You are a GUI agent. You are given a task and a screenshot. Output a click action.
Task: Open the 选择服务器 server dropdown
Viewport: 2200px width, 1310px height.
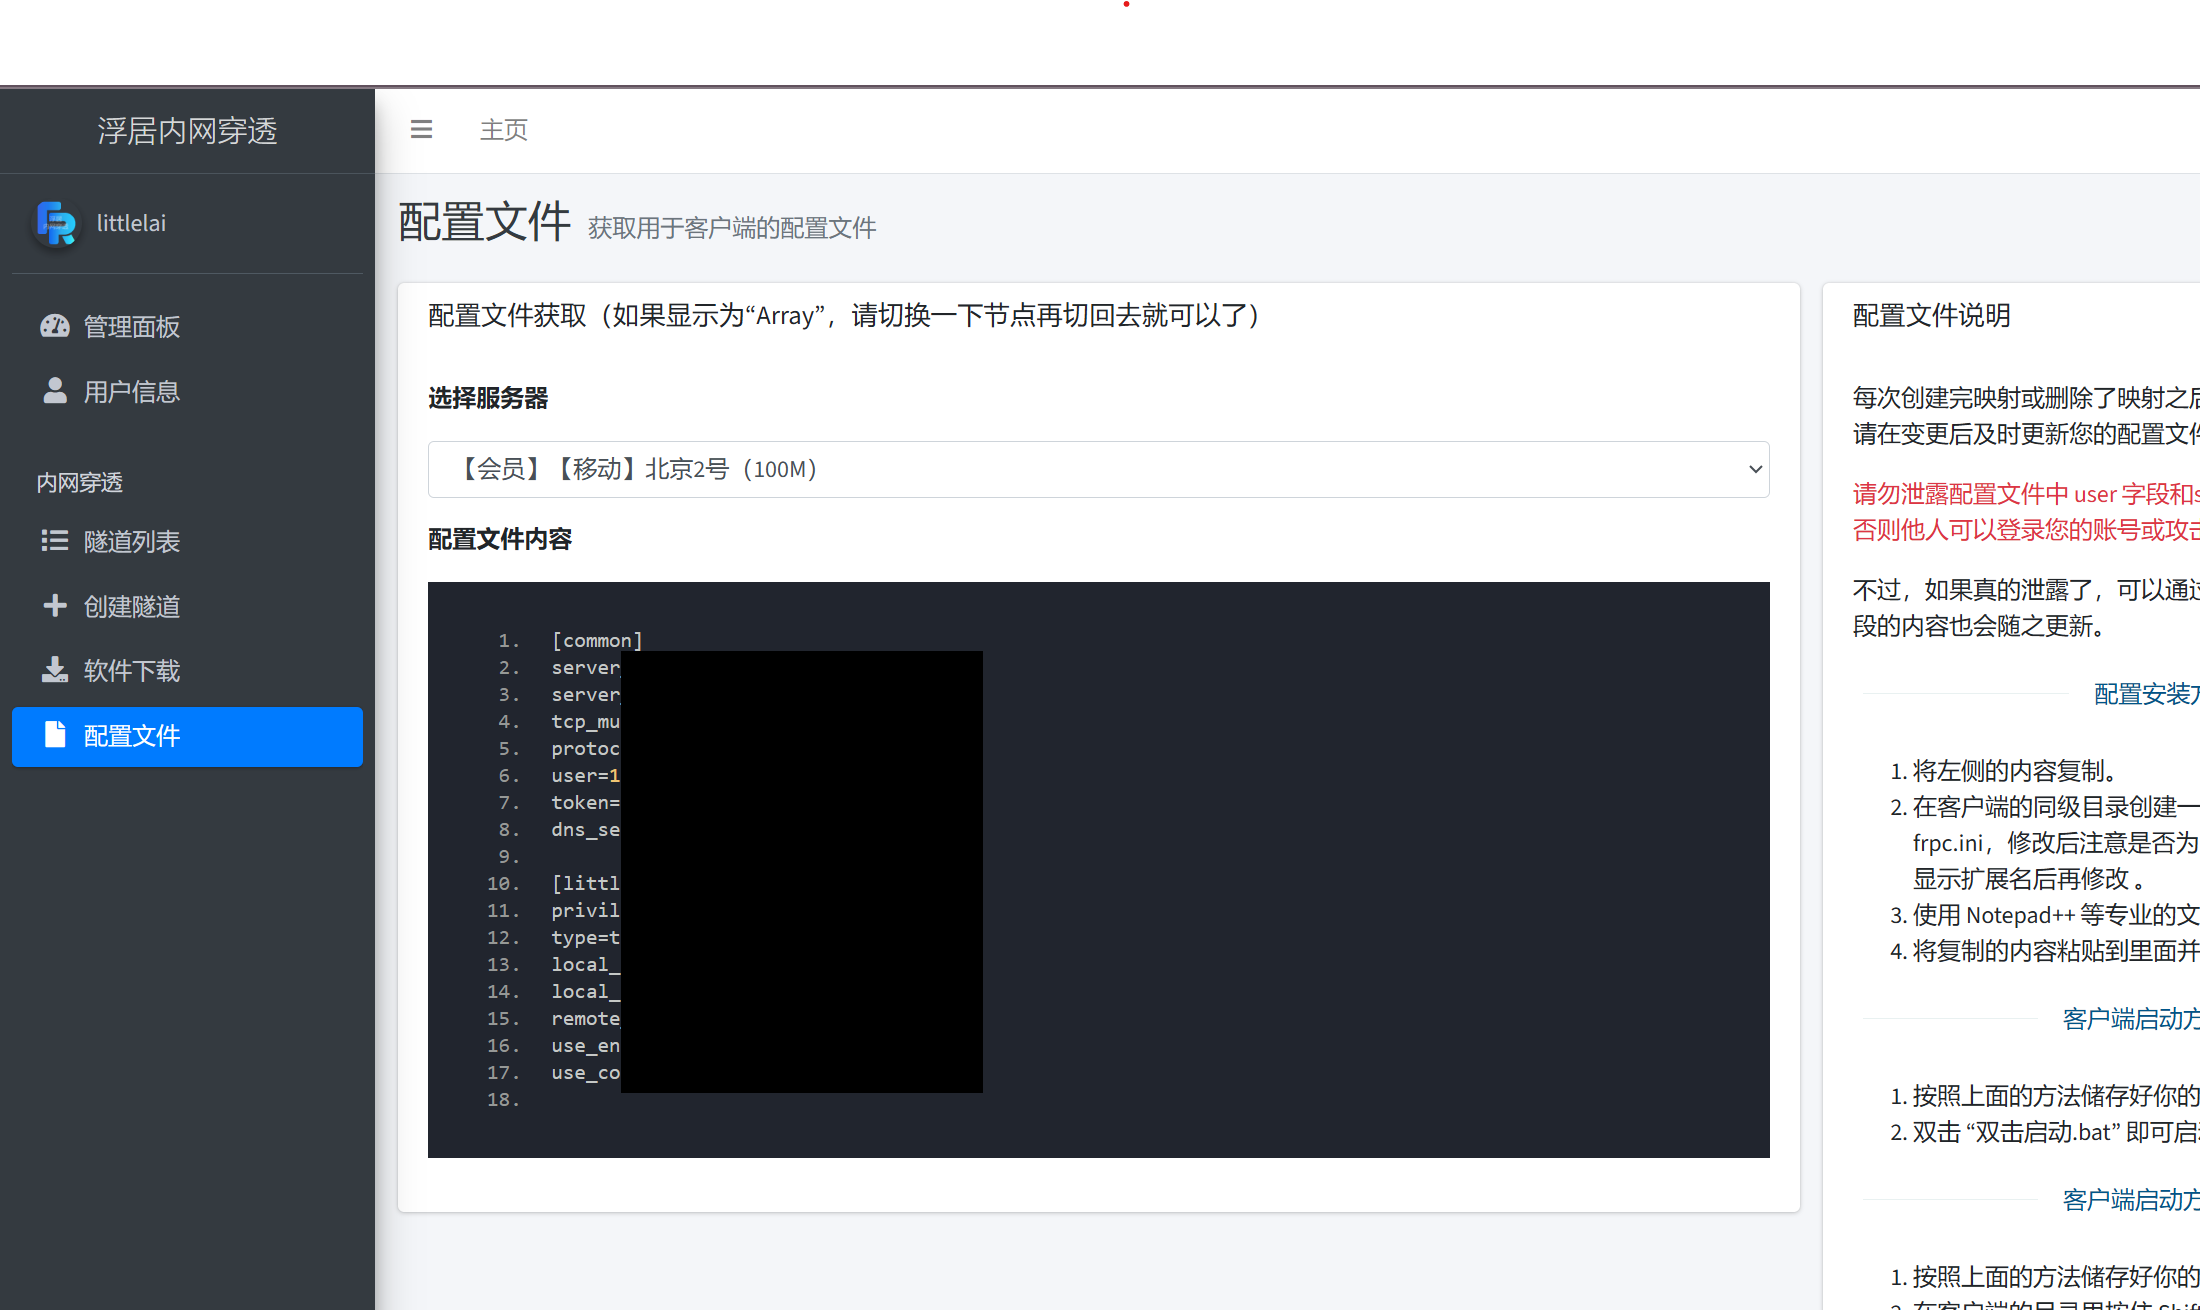[x=1097, y=469]
